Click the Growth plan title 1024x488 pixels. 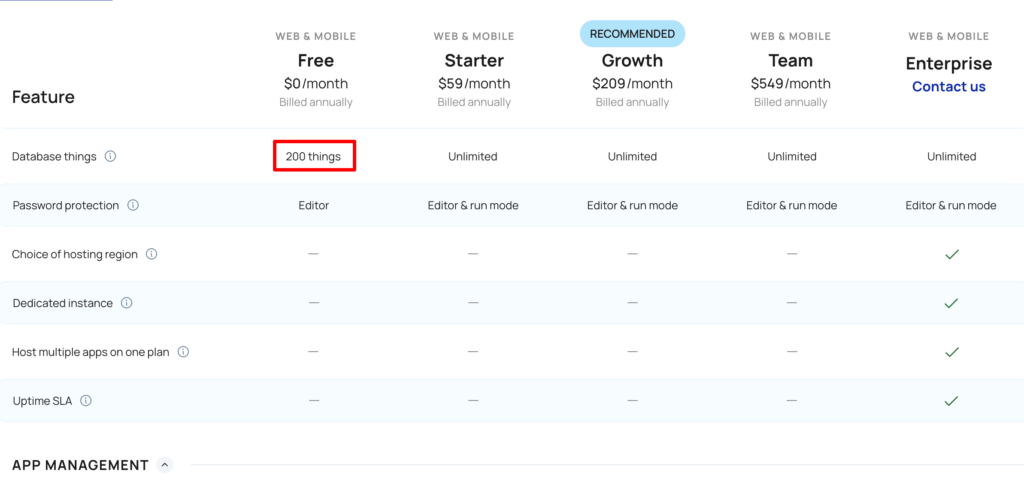pos(632,61)
